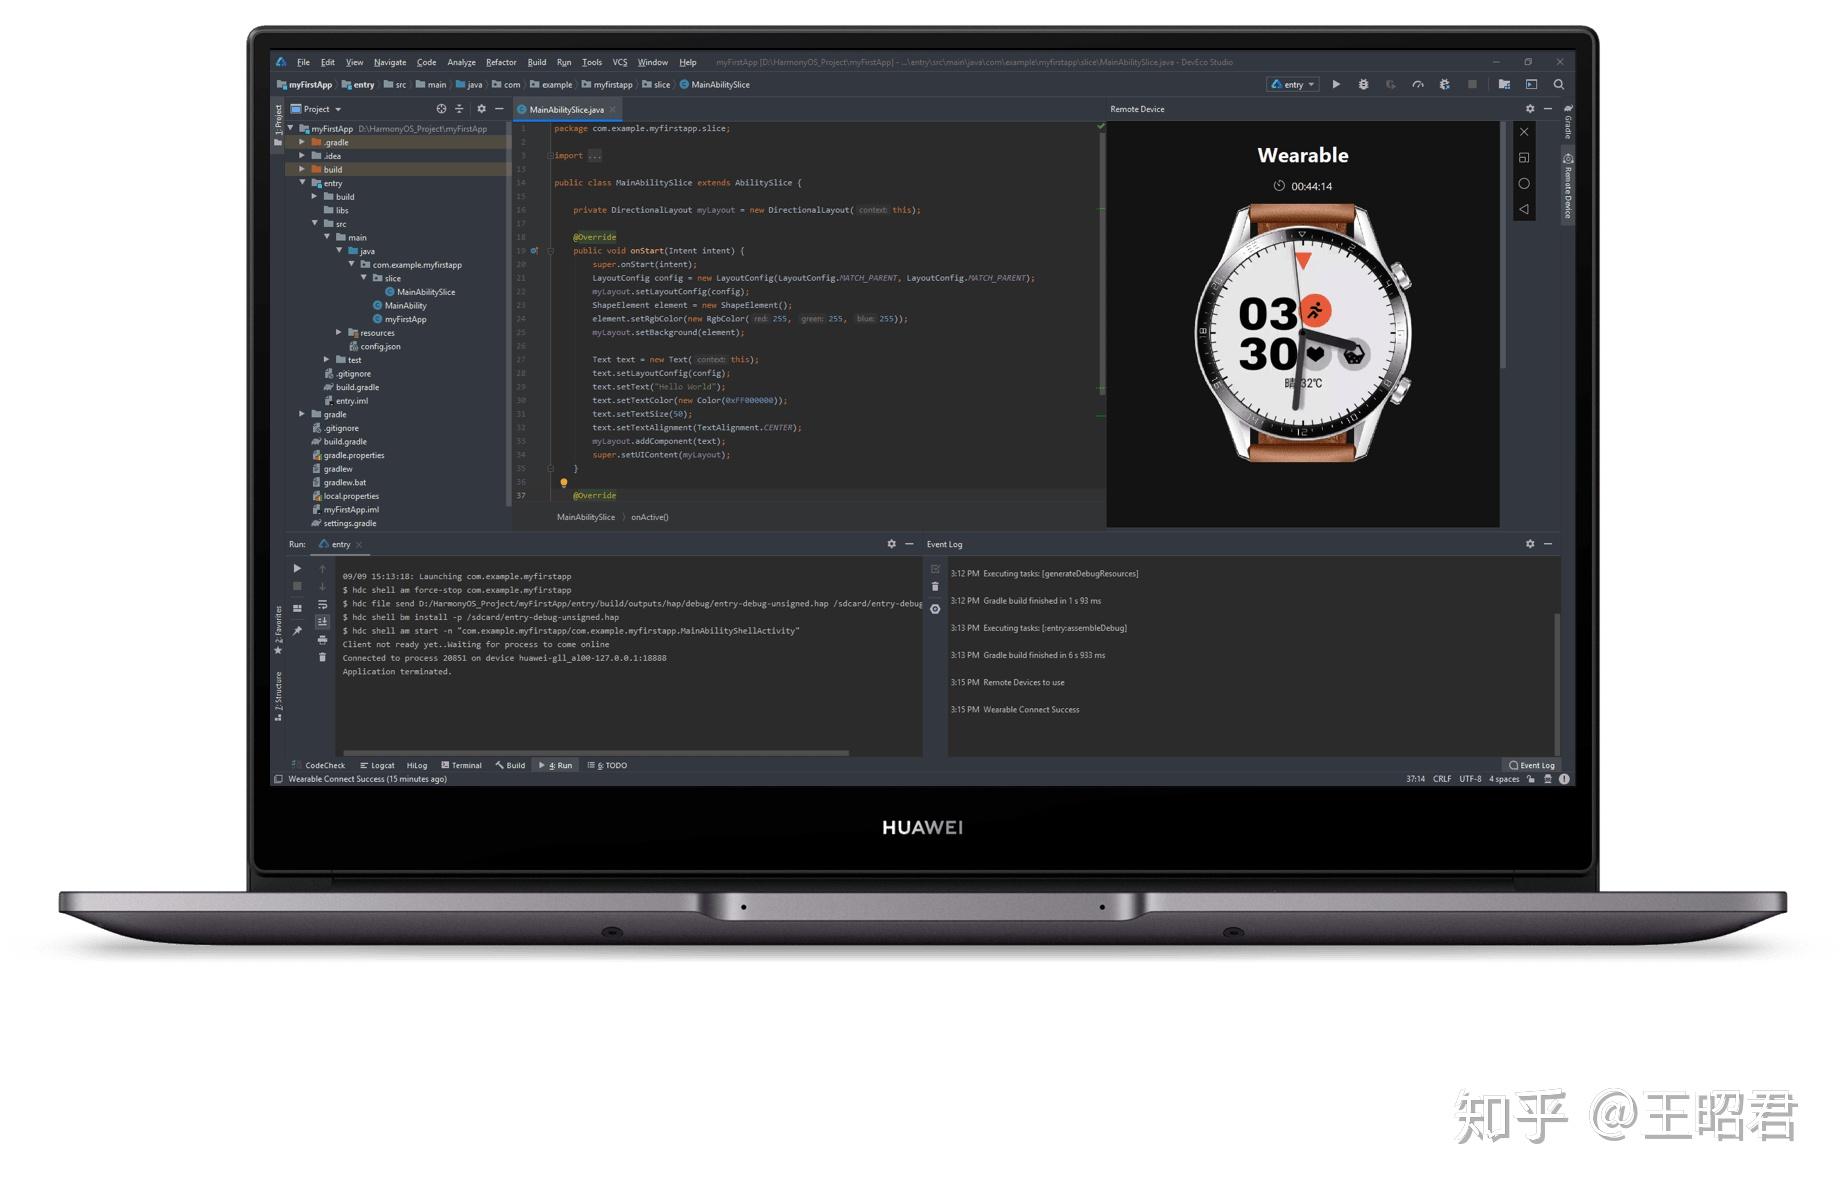Clear the Event Log with its trash icon
The height and width of the screenshot is (1192, 1846).
[935, 587]
